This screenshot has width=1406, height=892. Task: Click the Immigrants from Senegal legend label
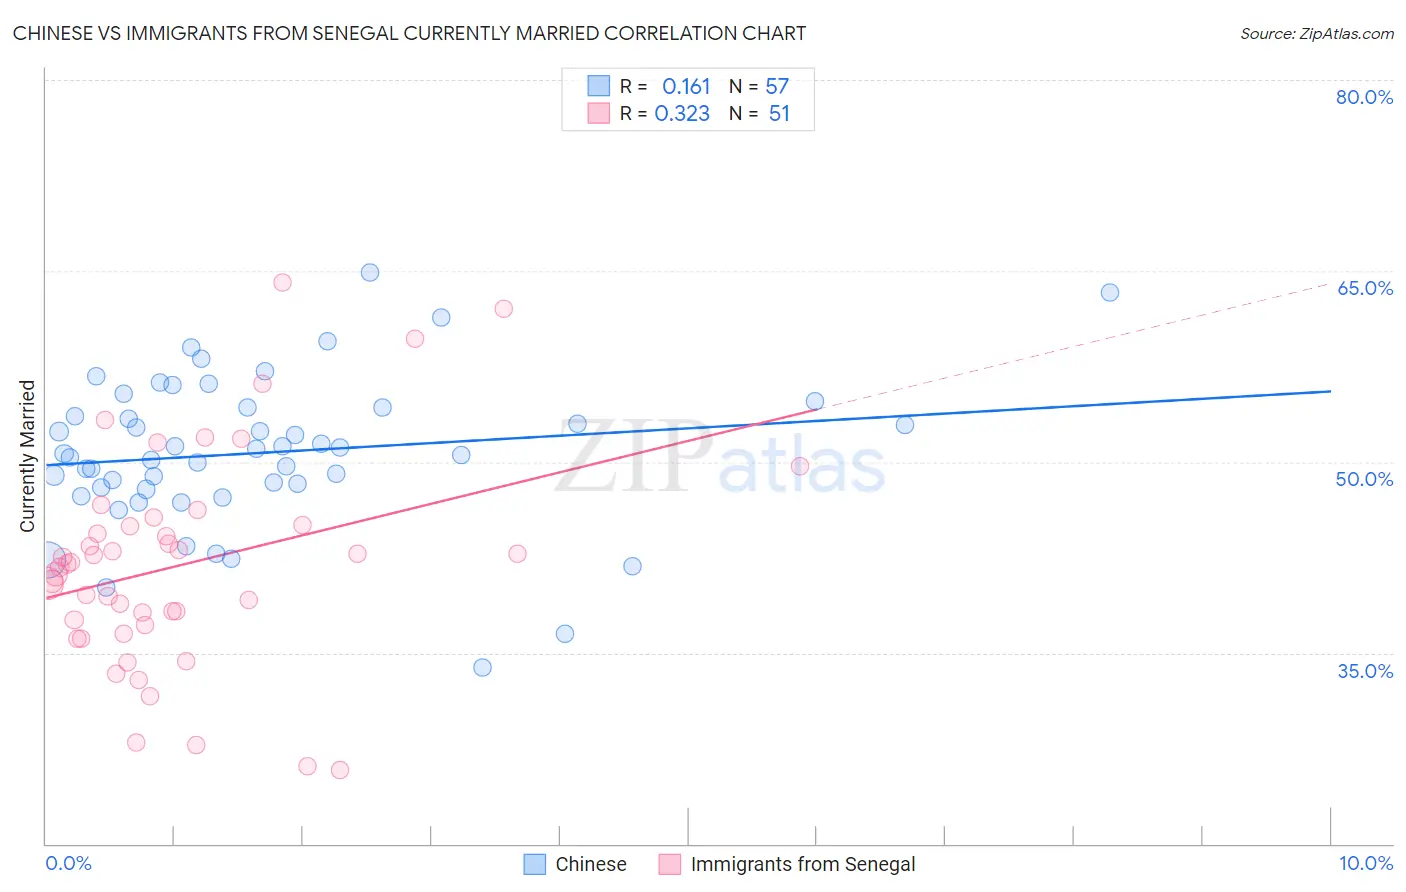click(x=803, y=864)
